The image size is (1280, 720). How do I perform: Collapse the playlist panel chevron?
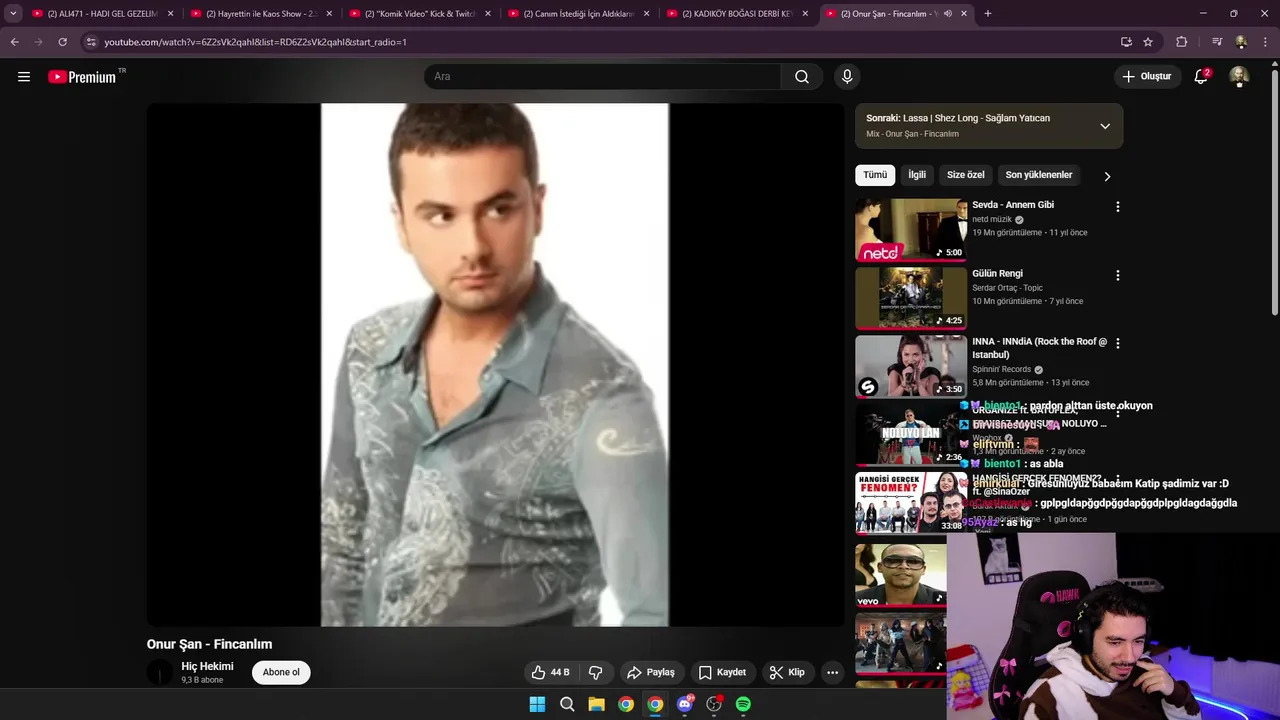click(1105, 126)
